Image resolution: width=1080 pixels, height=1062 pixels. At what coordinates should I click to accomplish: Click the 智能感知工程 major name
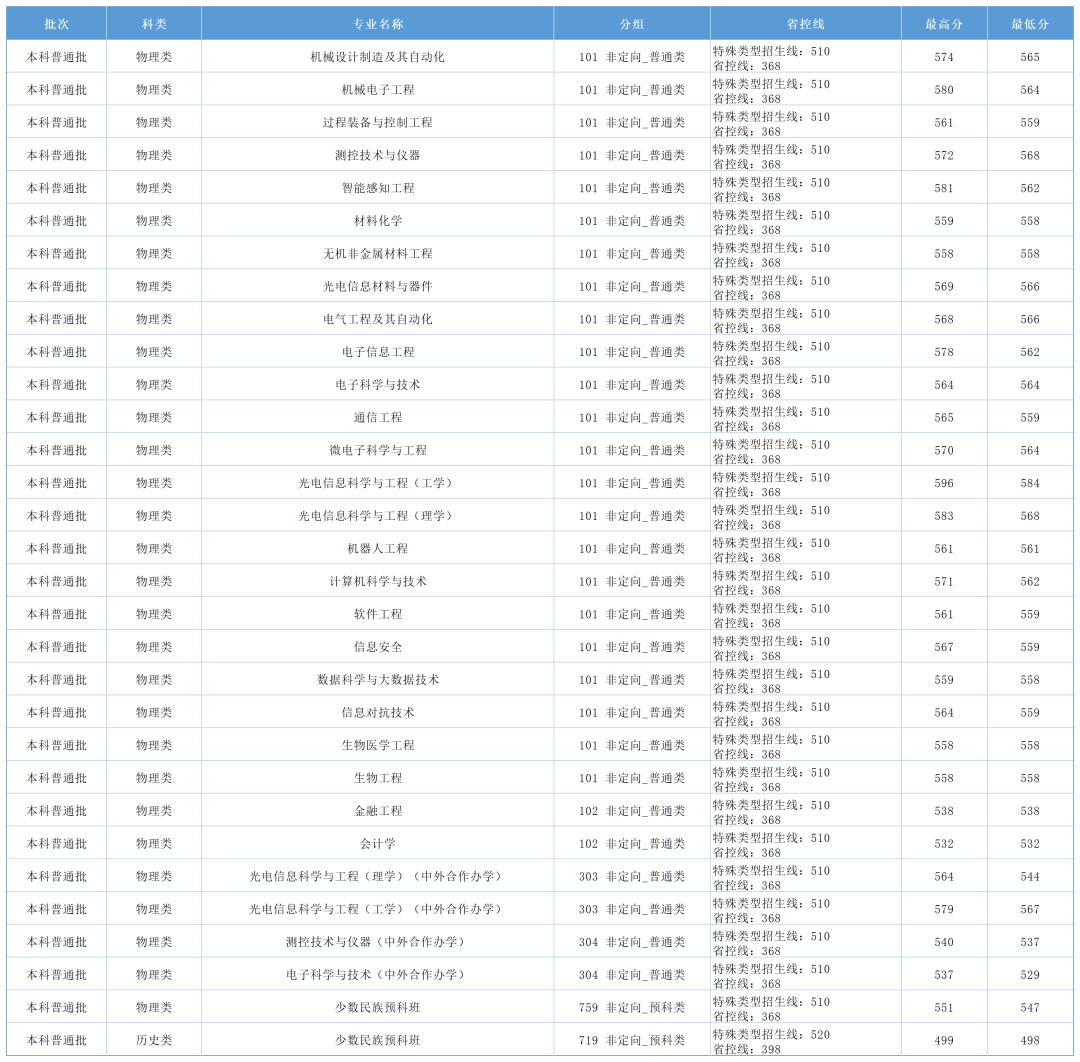(377, 187)
